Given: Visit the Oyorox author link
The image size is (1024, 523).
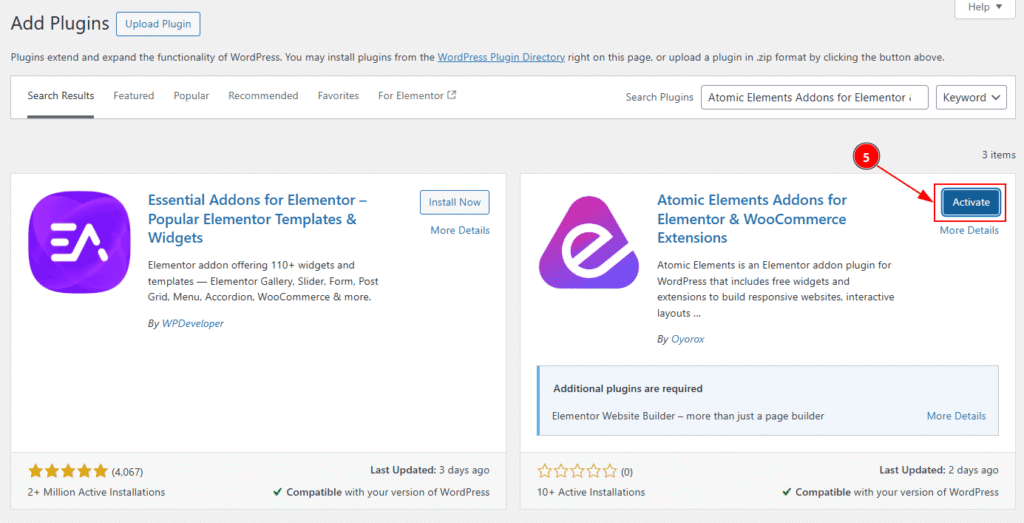Looking at the screenshot, I should pos(688,340).
